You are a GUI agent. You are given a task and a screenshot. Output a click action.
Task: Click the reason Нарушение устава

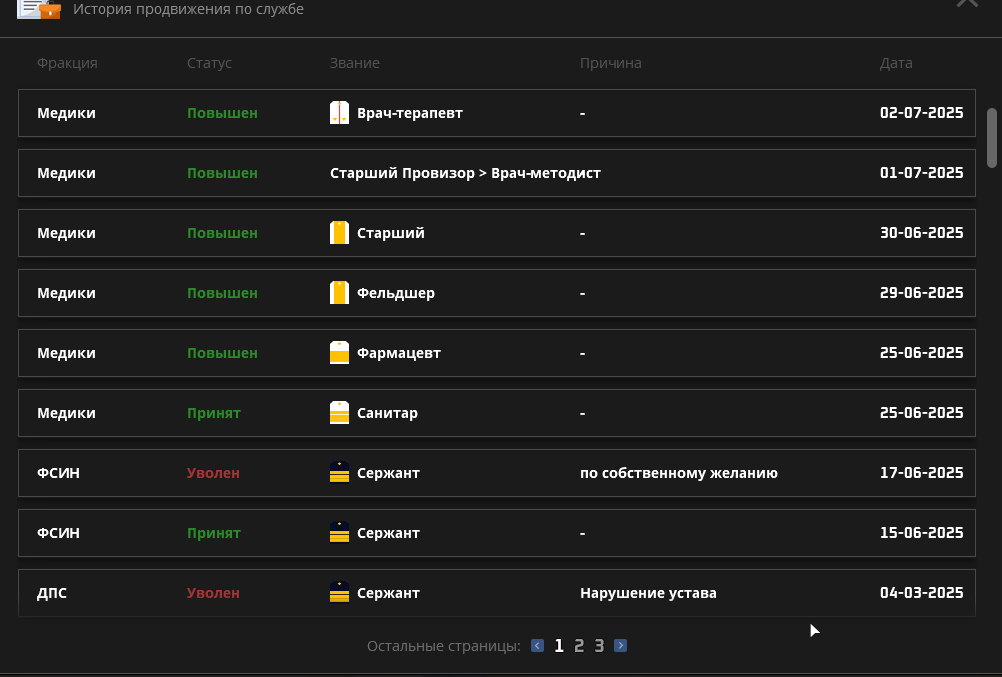(x=648, y=594)
